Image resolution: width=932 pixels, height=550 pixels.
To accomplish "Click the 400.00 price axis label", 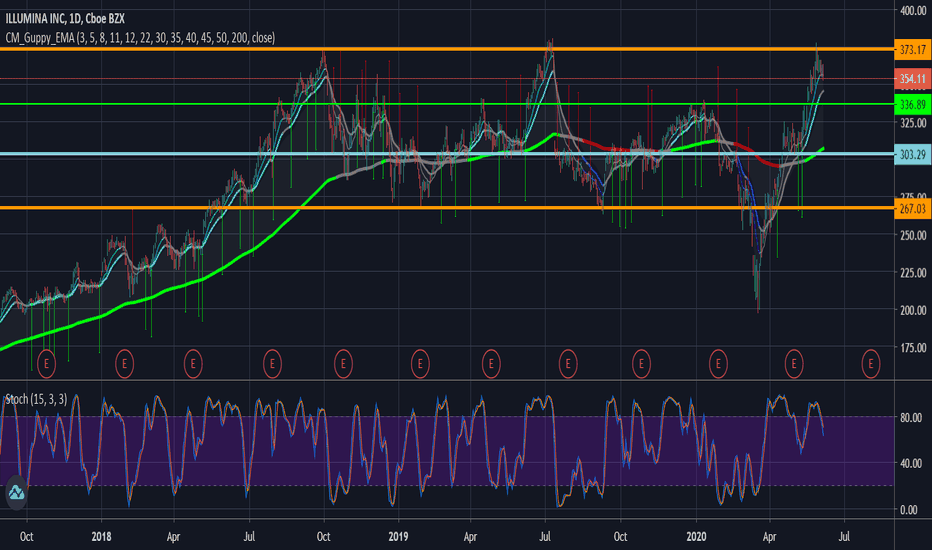I will coord(913,11).
